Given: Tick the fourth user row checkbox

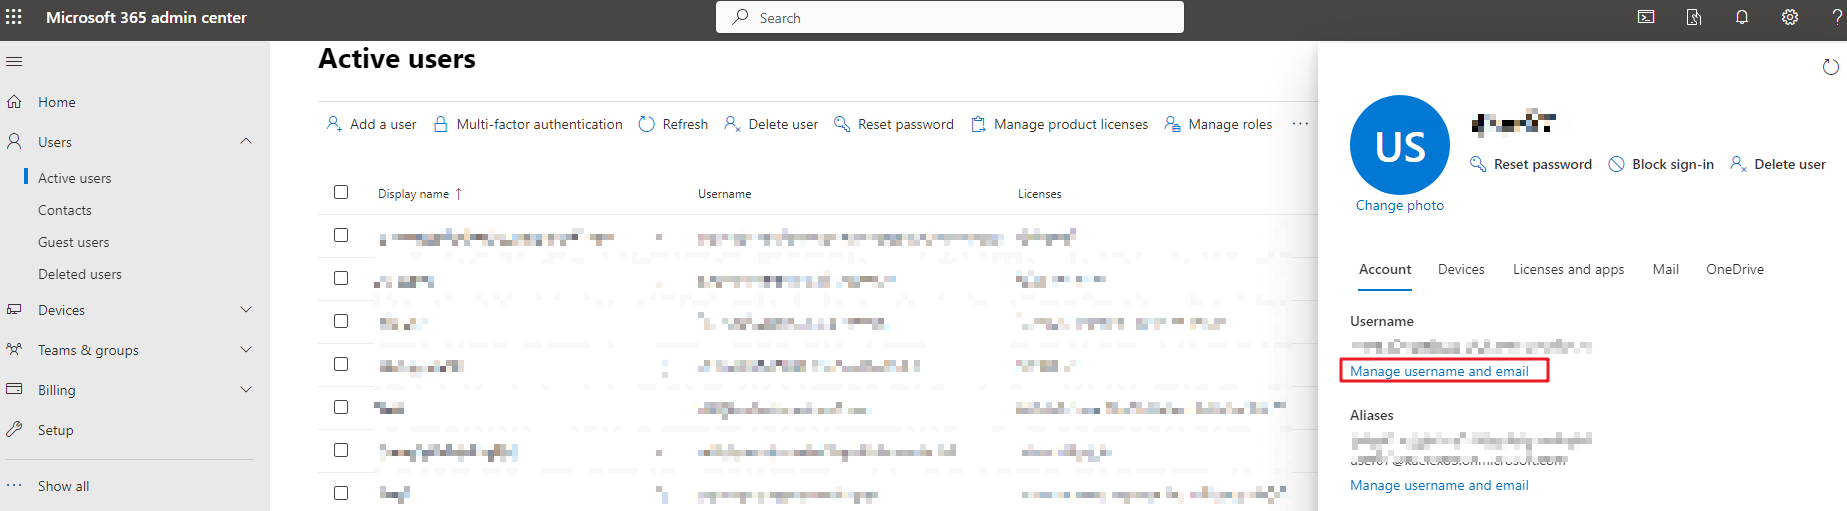Looking at the screenshot, I should click(341, 364).
